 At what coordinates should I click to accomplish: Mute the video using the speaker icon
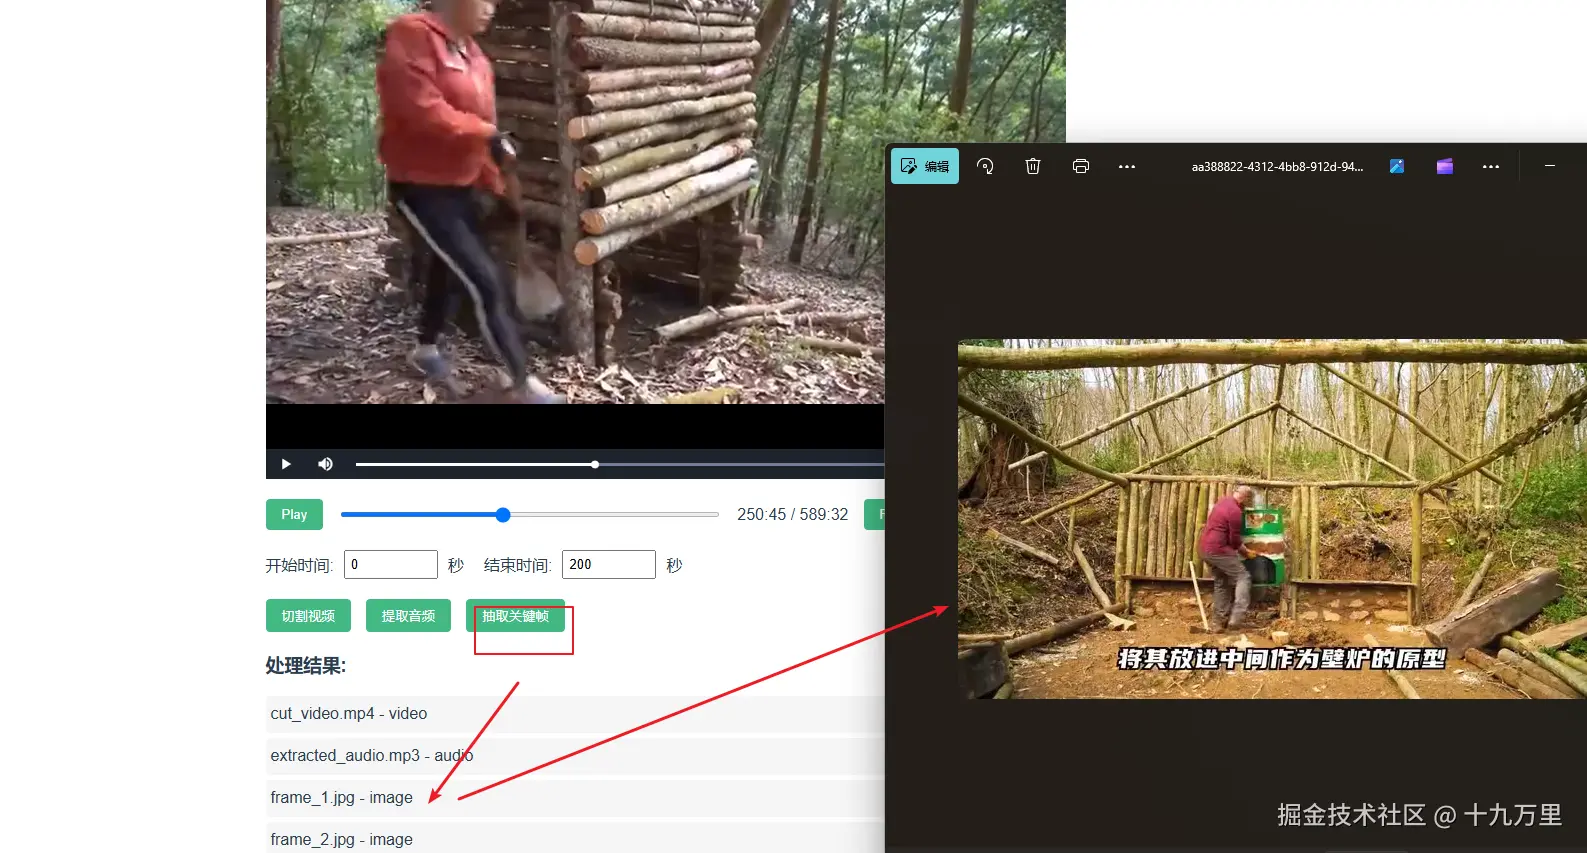coord(325,464)
